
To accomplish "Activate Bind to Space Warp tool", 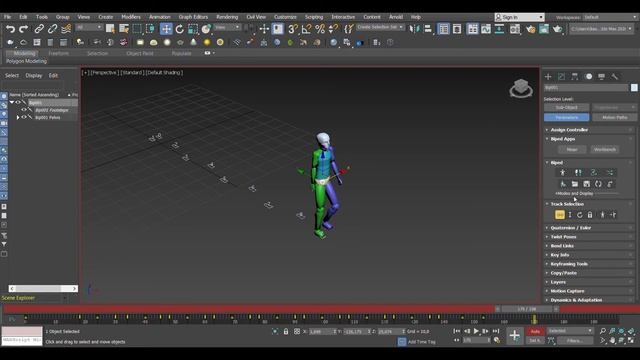I will [x=66, y=29].
